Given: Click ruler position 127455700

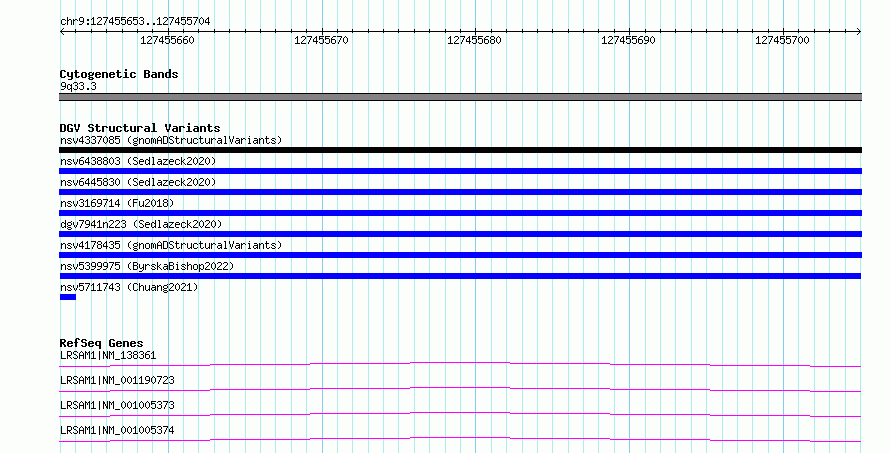Looking at the screenshot, I should coord(782,40).
